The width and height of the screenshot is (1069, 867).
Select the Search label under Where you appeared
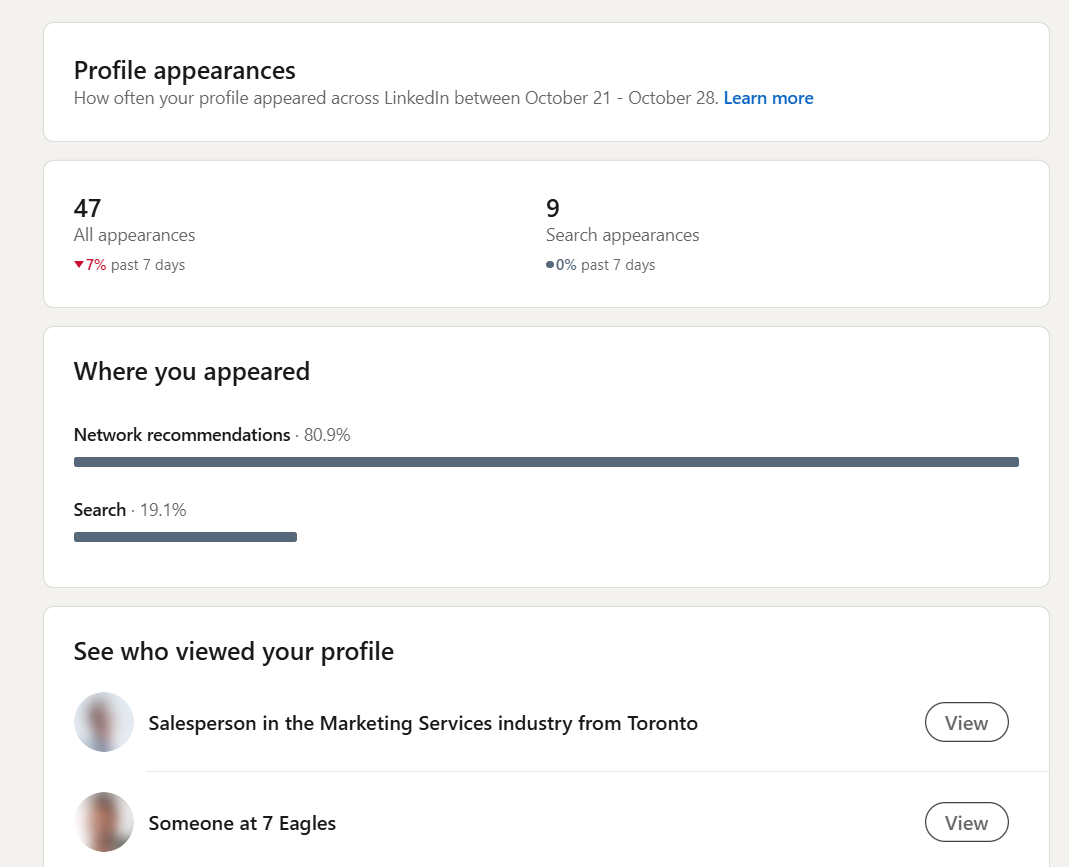pyautogui.click(x=99, y=509)
